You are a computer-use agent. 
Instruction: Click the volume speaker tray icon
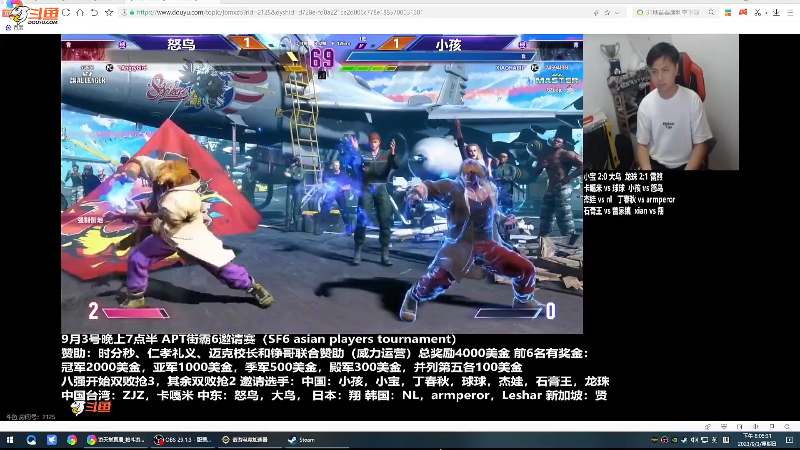pyautogui.click(x=694, y=440)
